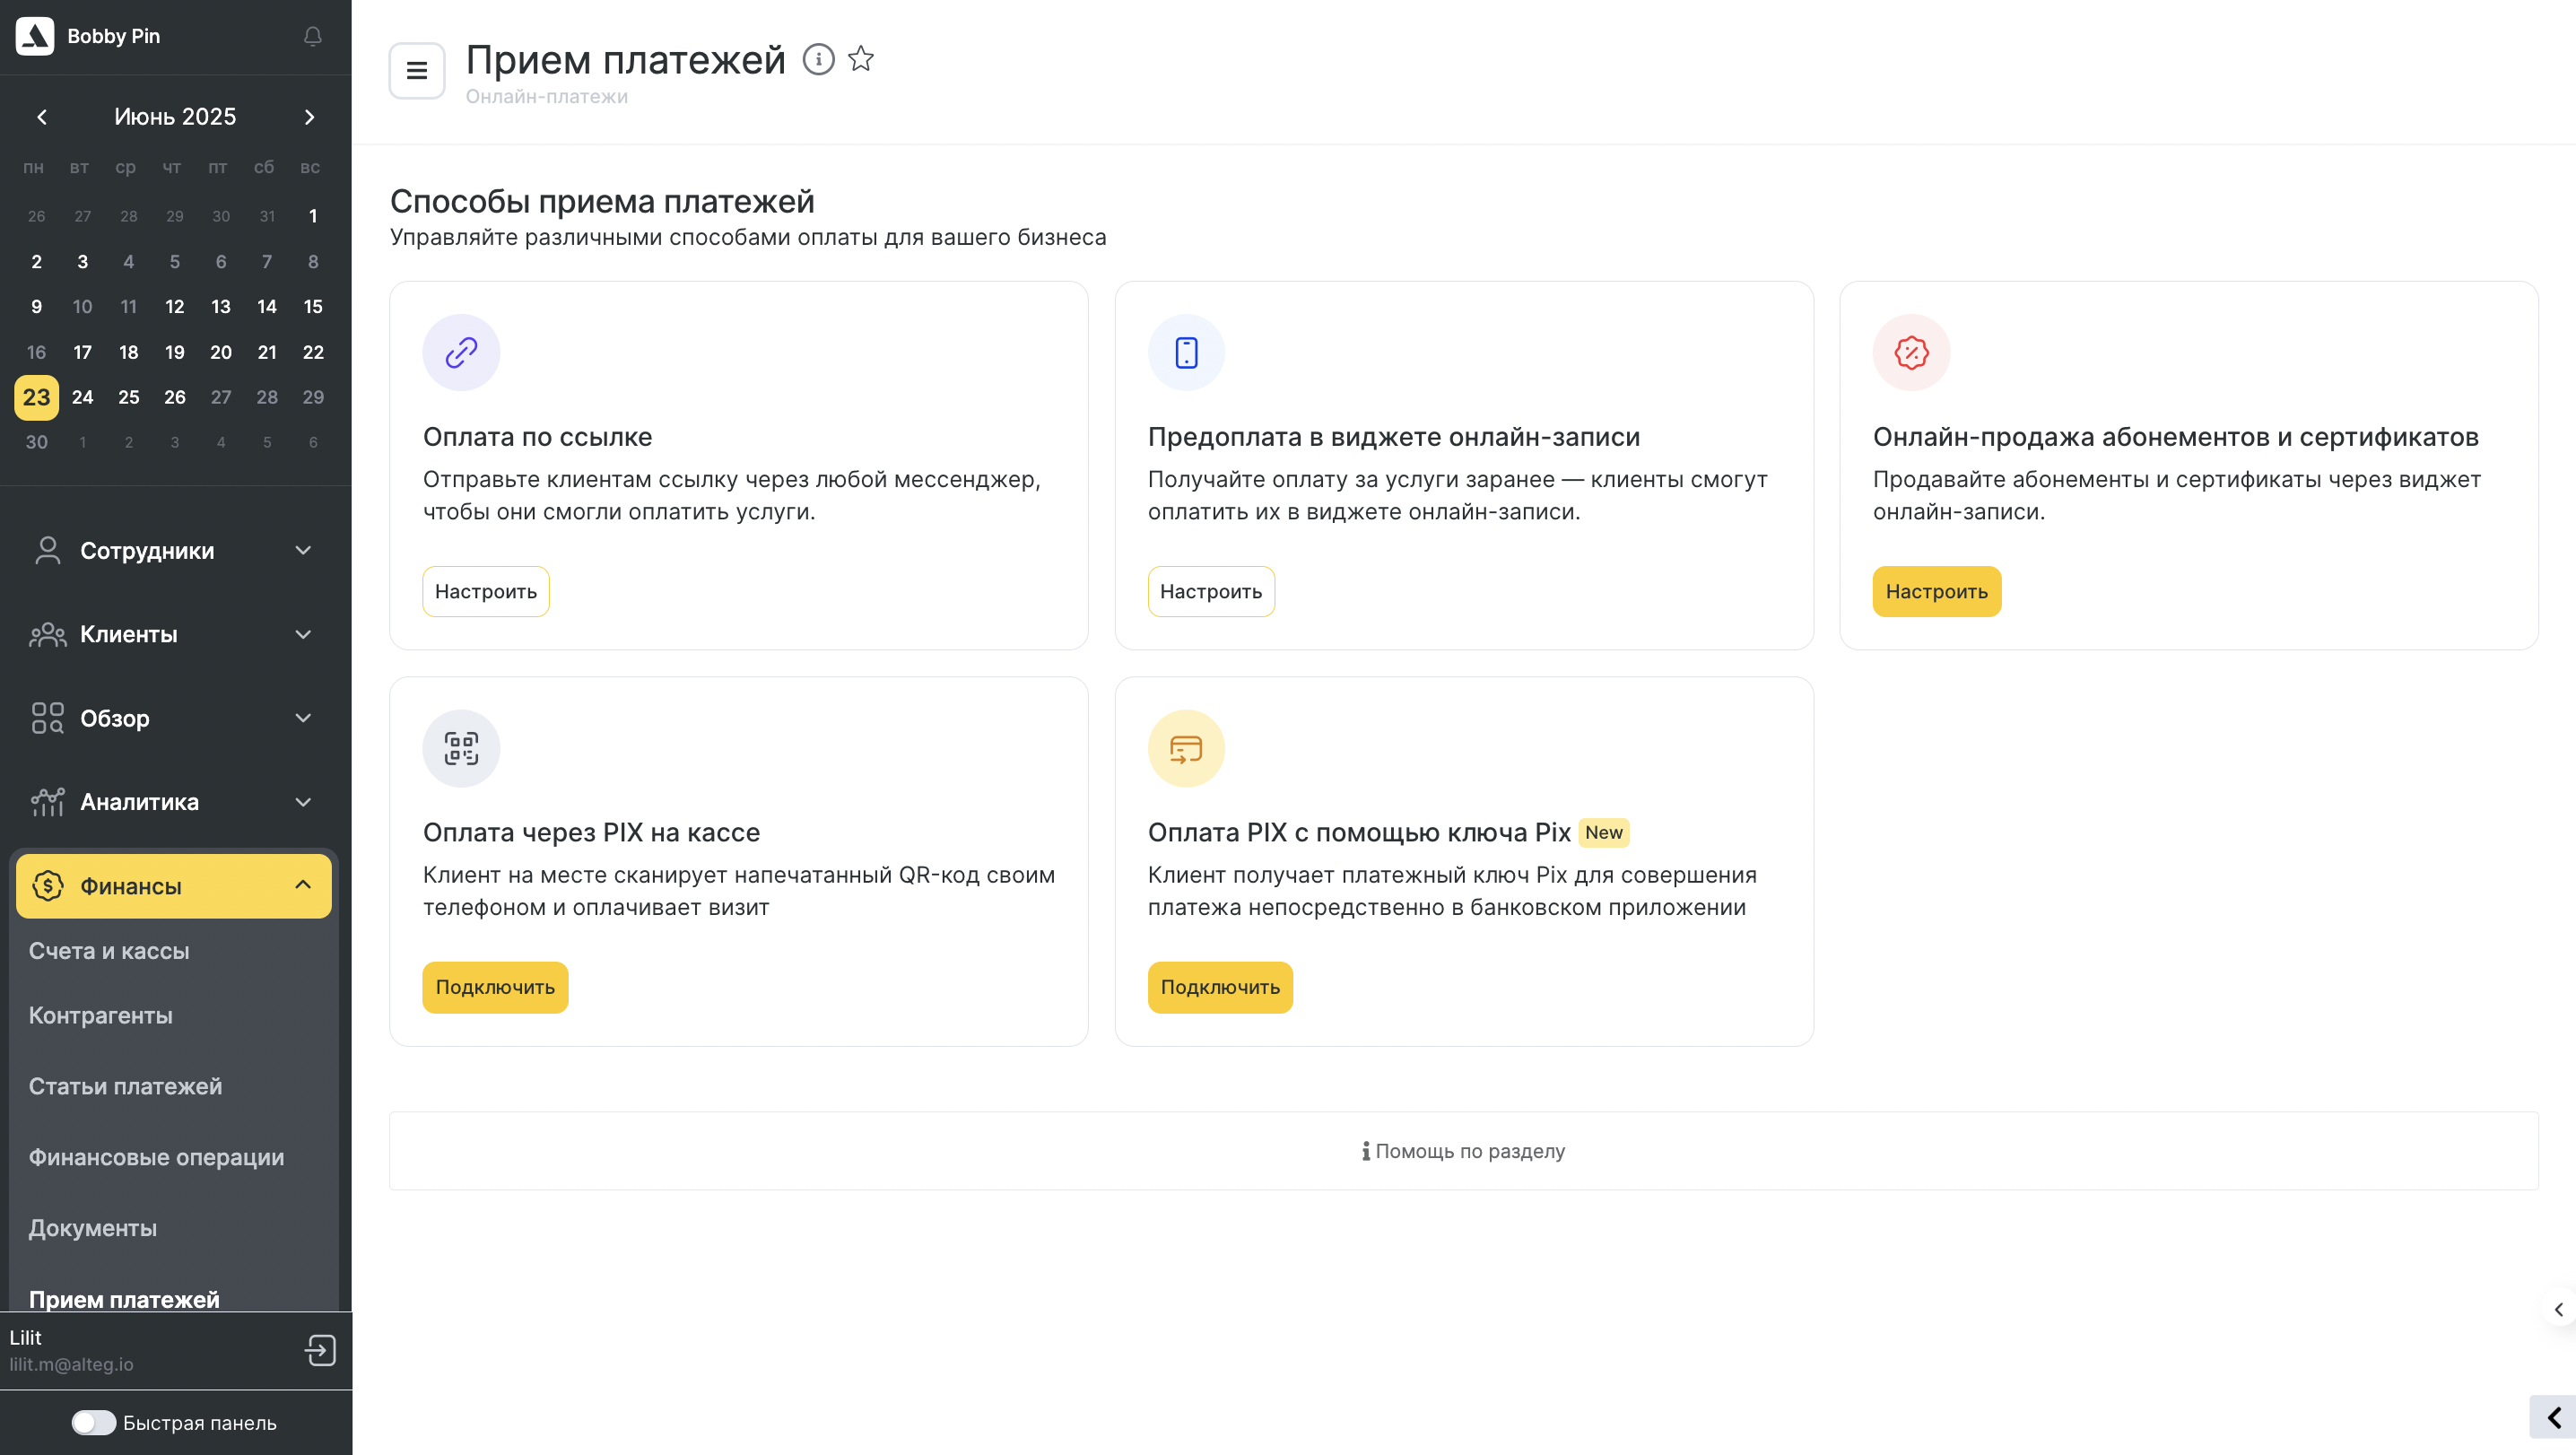Click Подключить for Оплата PIX с ключом
2576x1455 pixels.
tap(1220, 987)
